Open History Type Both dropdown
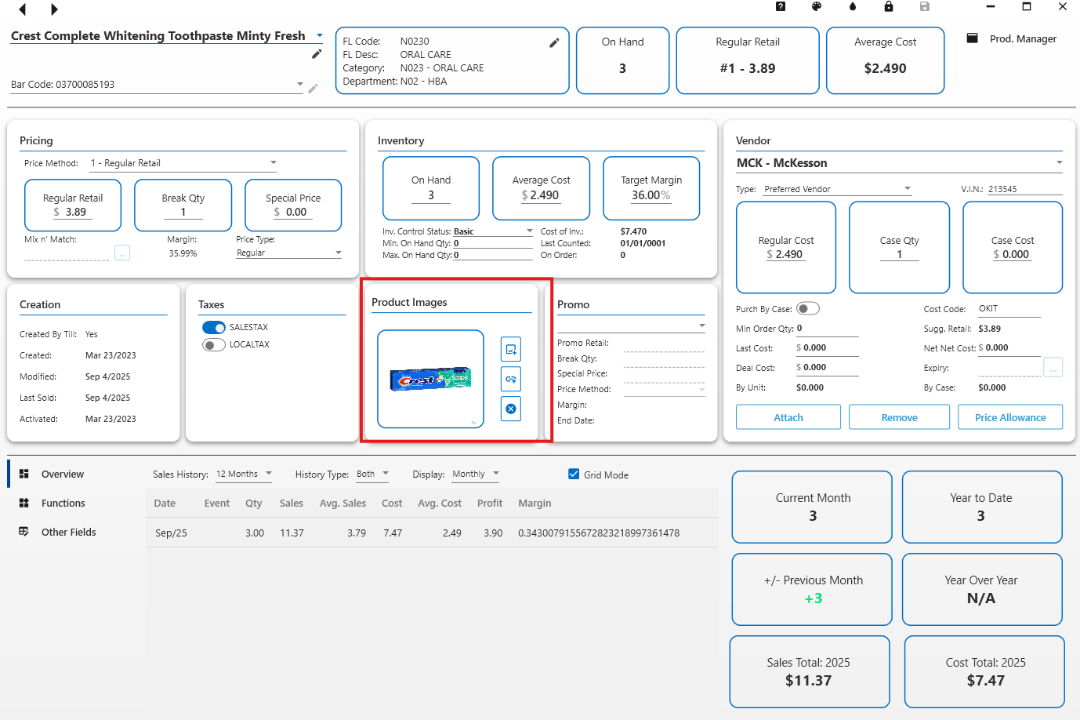The image size is (1080, 720). pos(373,474)
